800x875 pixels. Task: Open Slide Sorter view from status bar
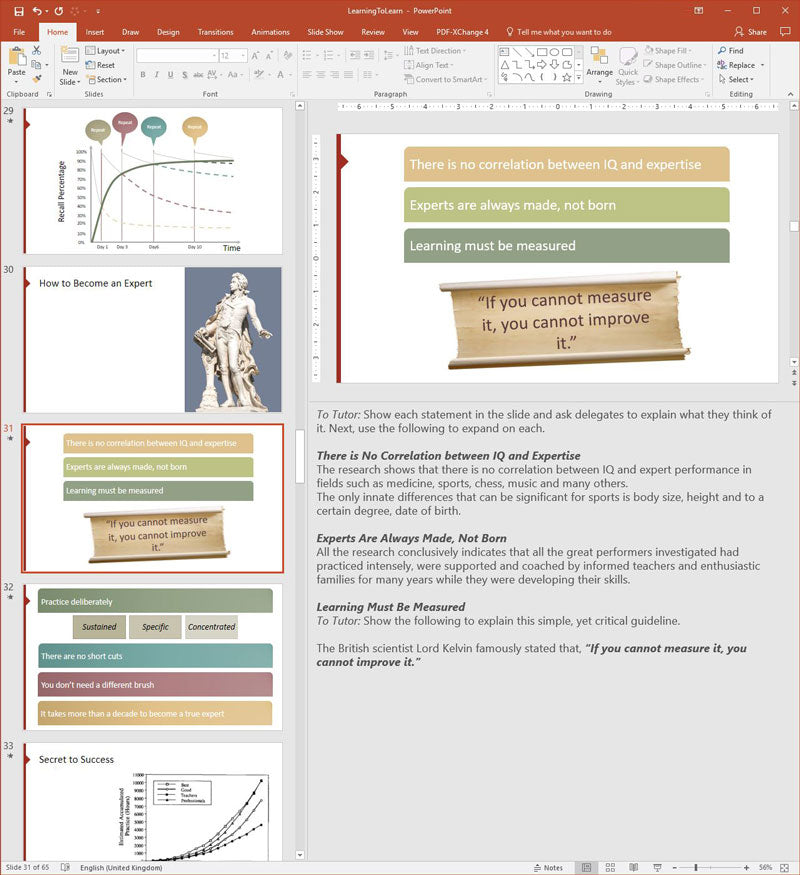(x=610, y=867)
